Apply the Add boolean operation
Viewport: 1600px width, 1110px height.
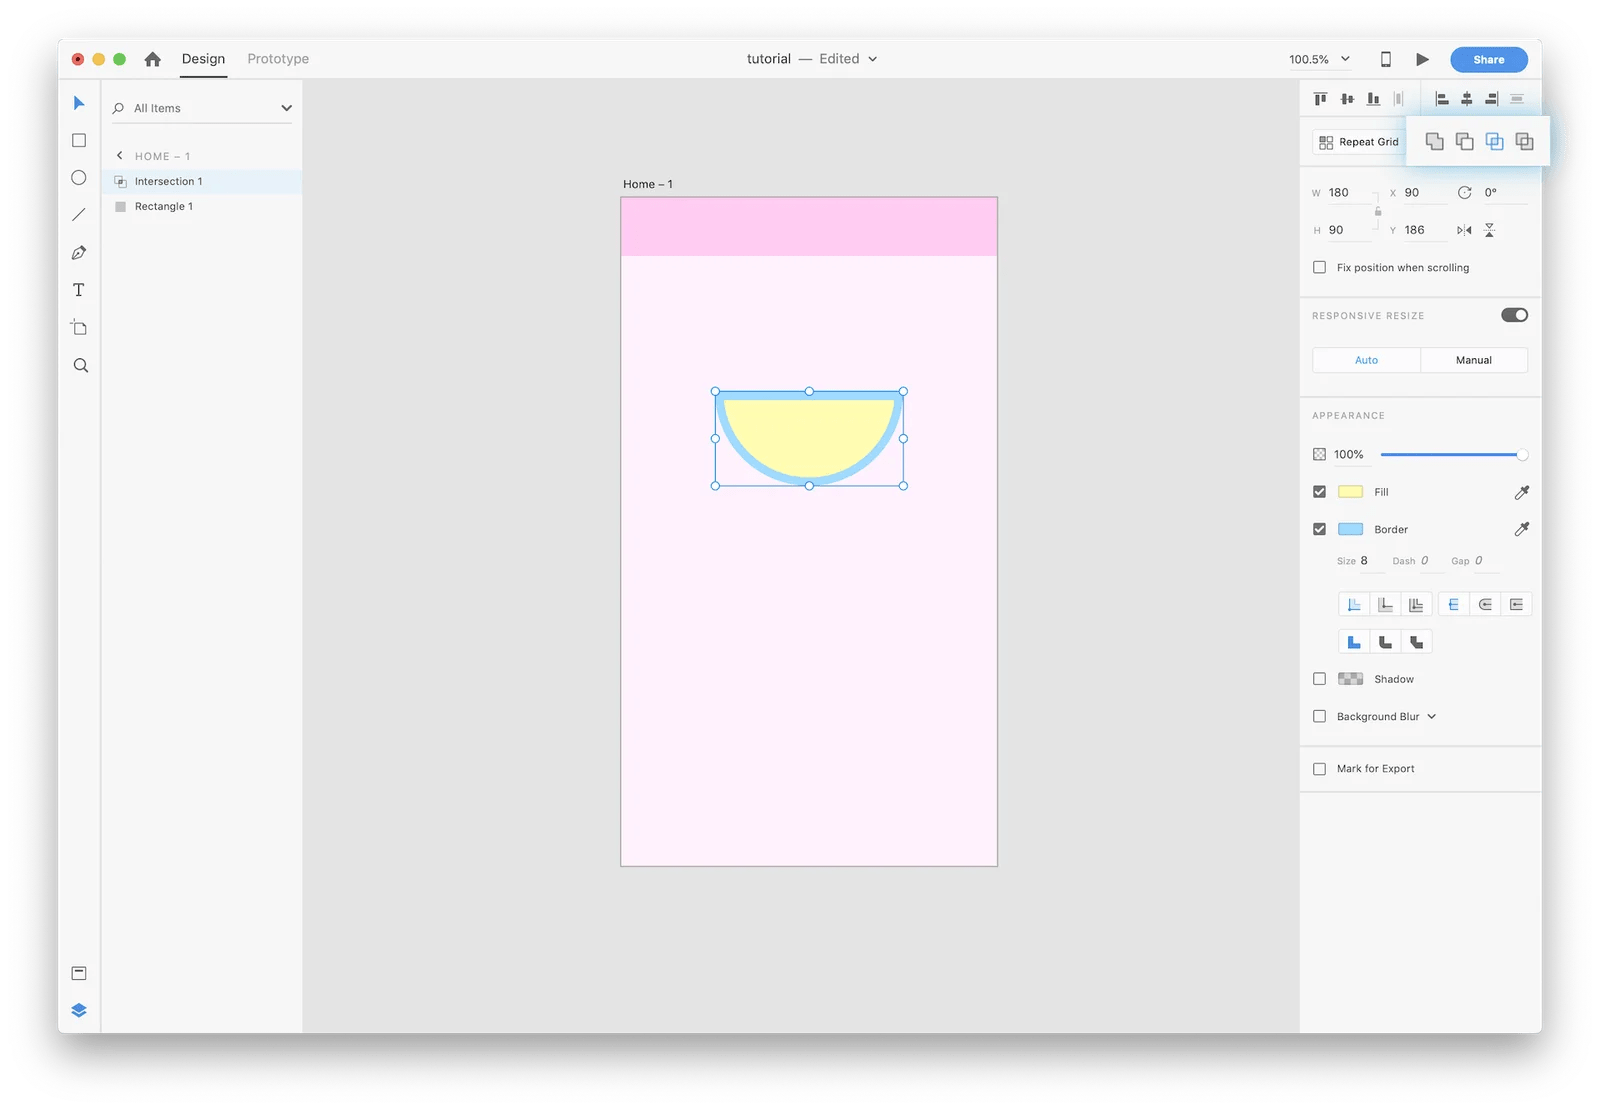[1434, 142]
